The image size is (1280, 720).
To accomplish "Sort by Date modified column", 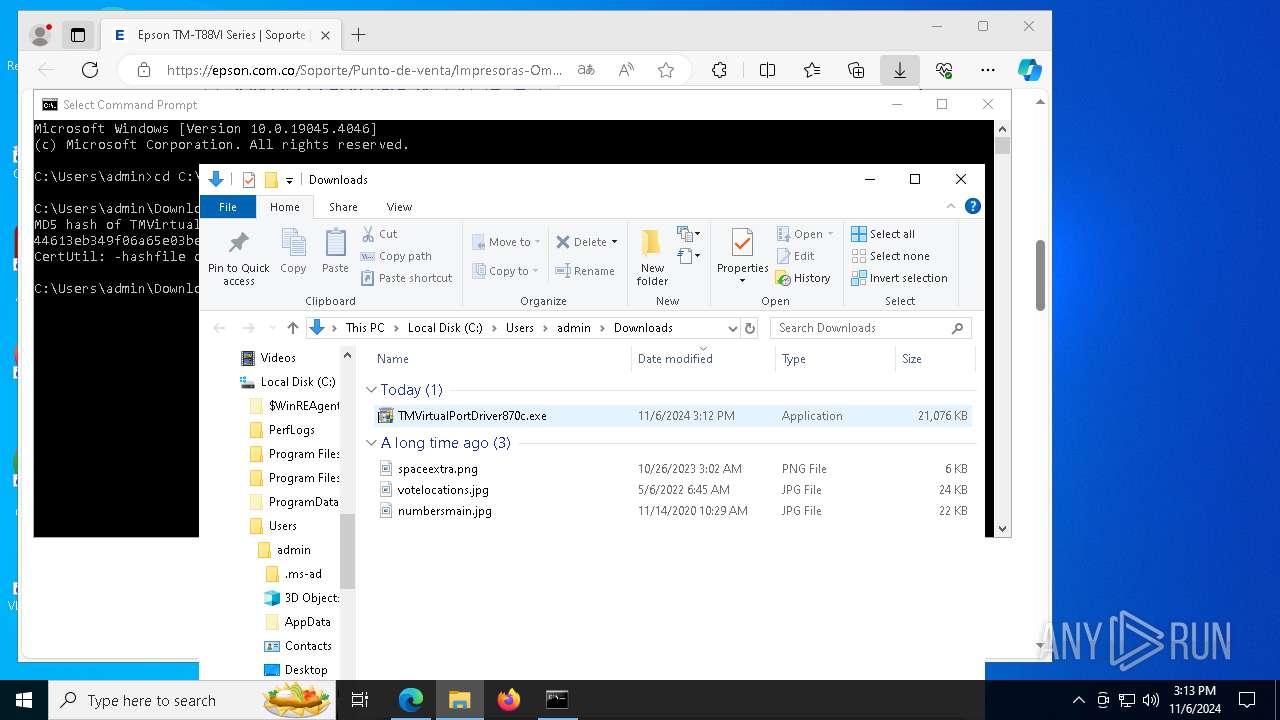I will pos(703,359).
